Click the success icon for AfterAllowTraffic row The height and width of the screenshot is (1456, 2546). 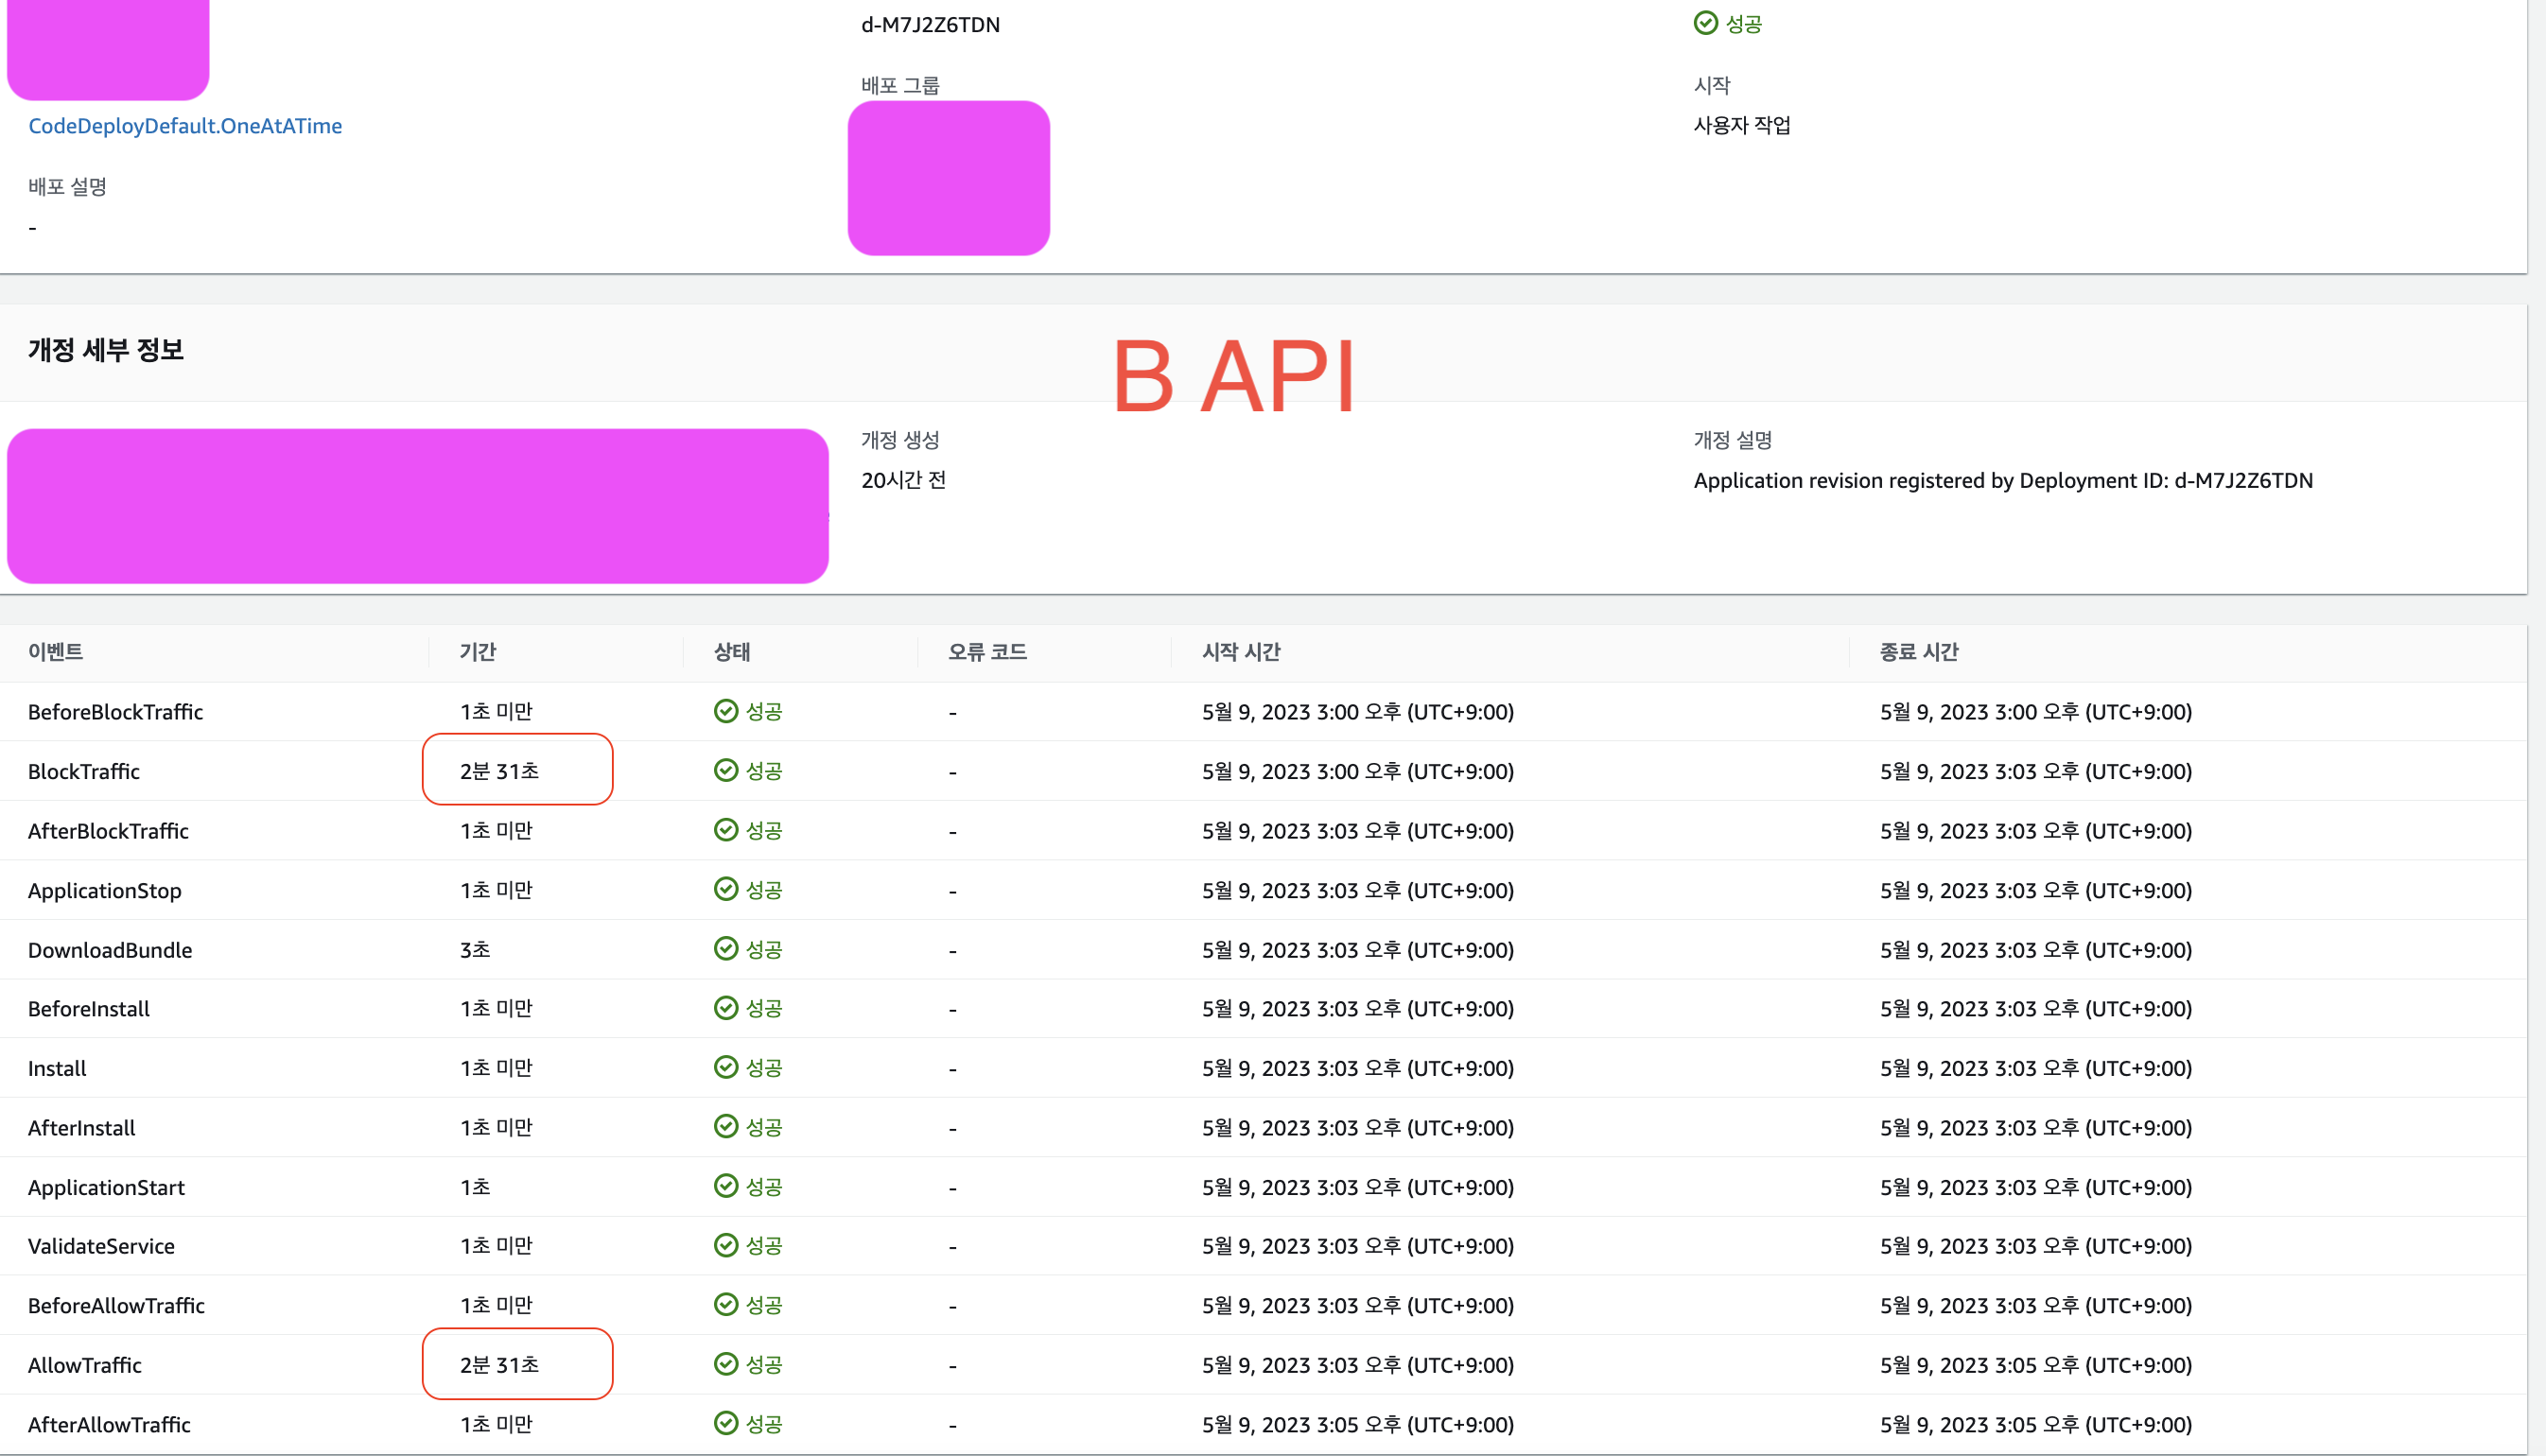(726, 1423)
